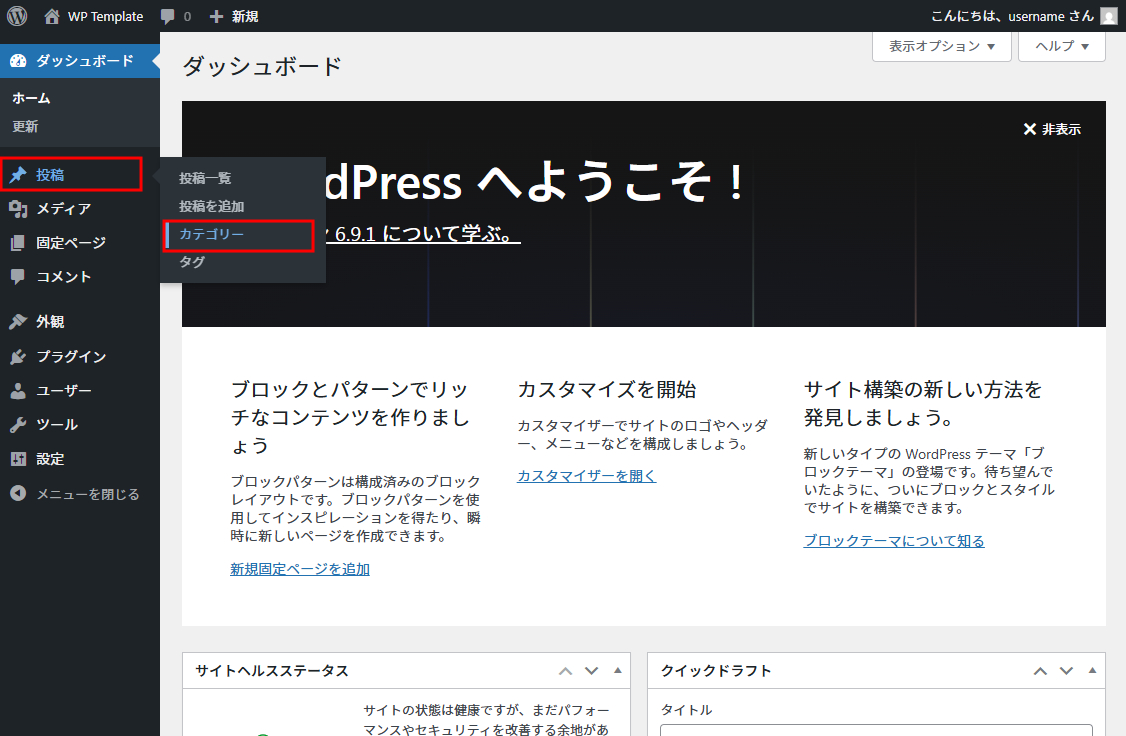The image size is (1126, 736).
Task: Click the ダッシュボード page heading
Action: click(x=262, y=67)
